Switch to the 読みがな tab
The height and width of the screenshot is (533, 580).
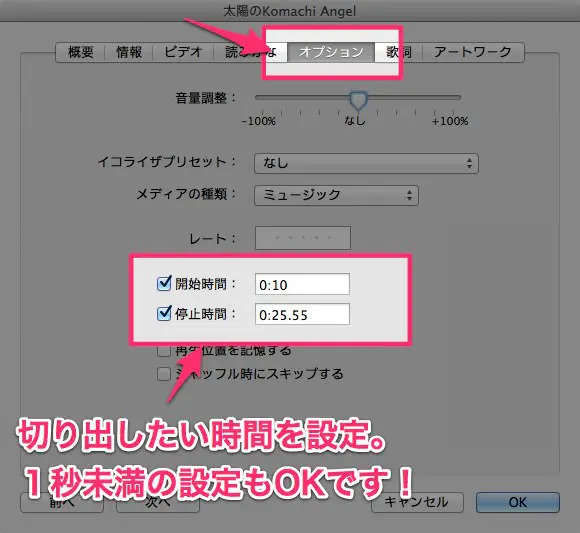tap(250, 52)
